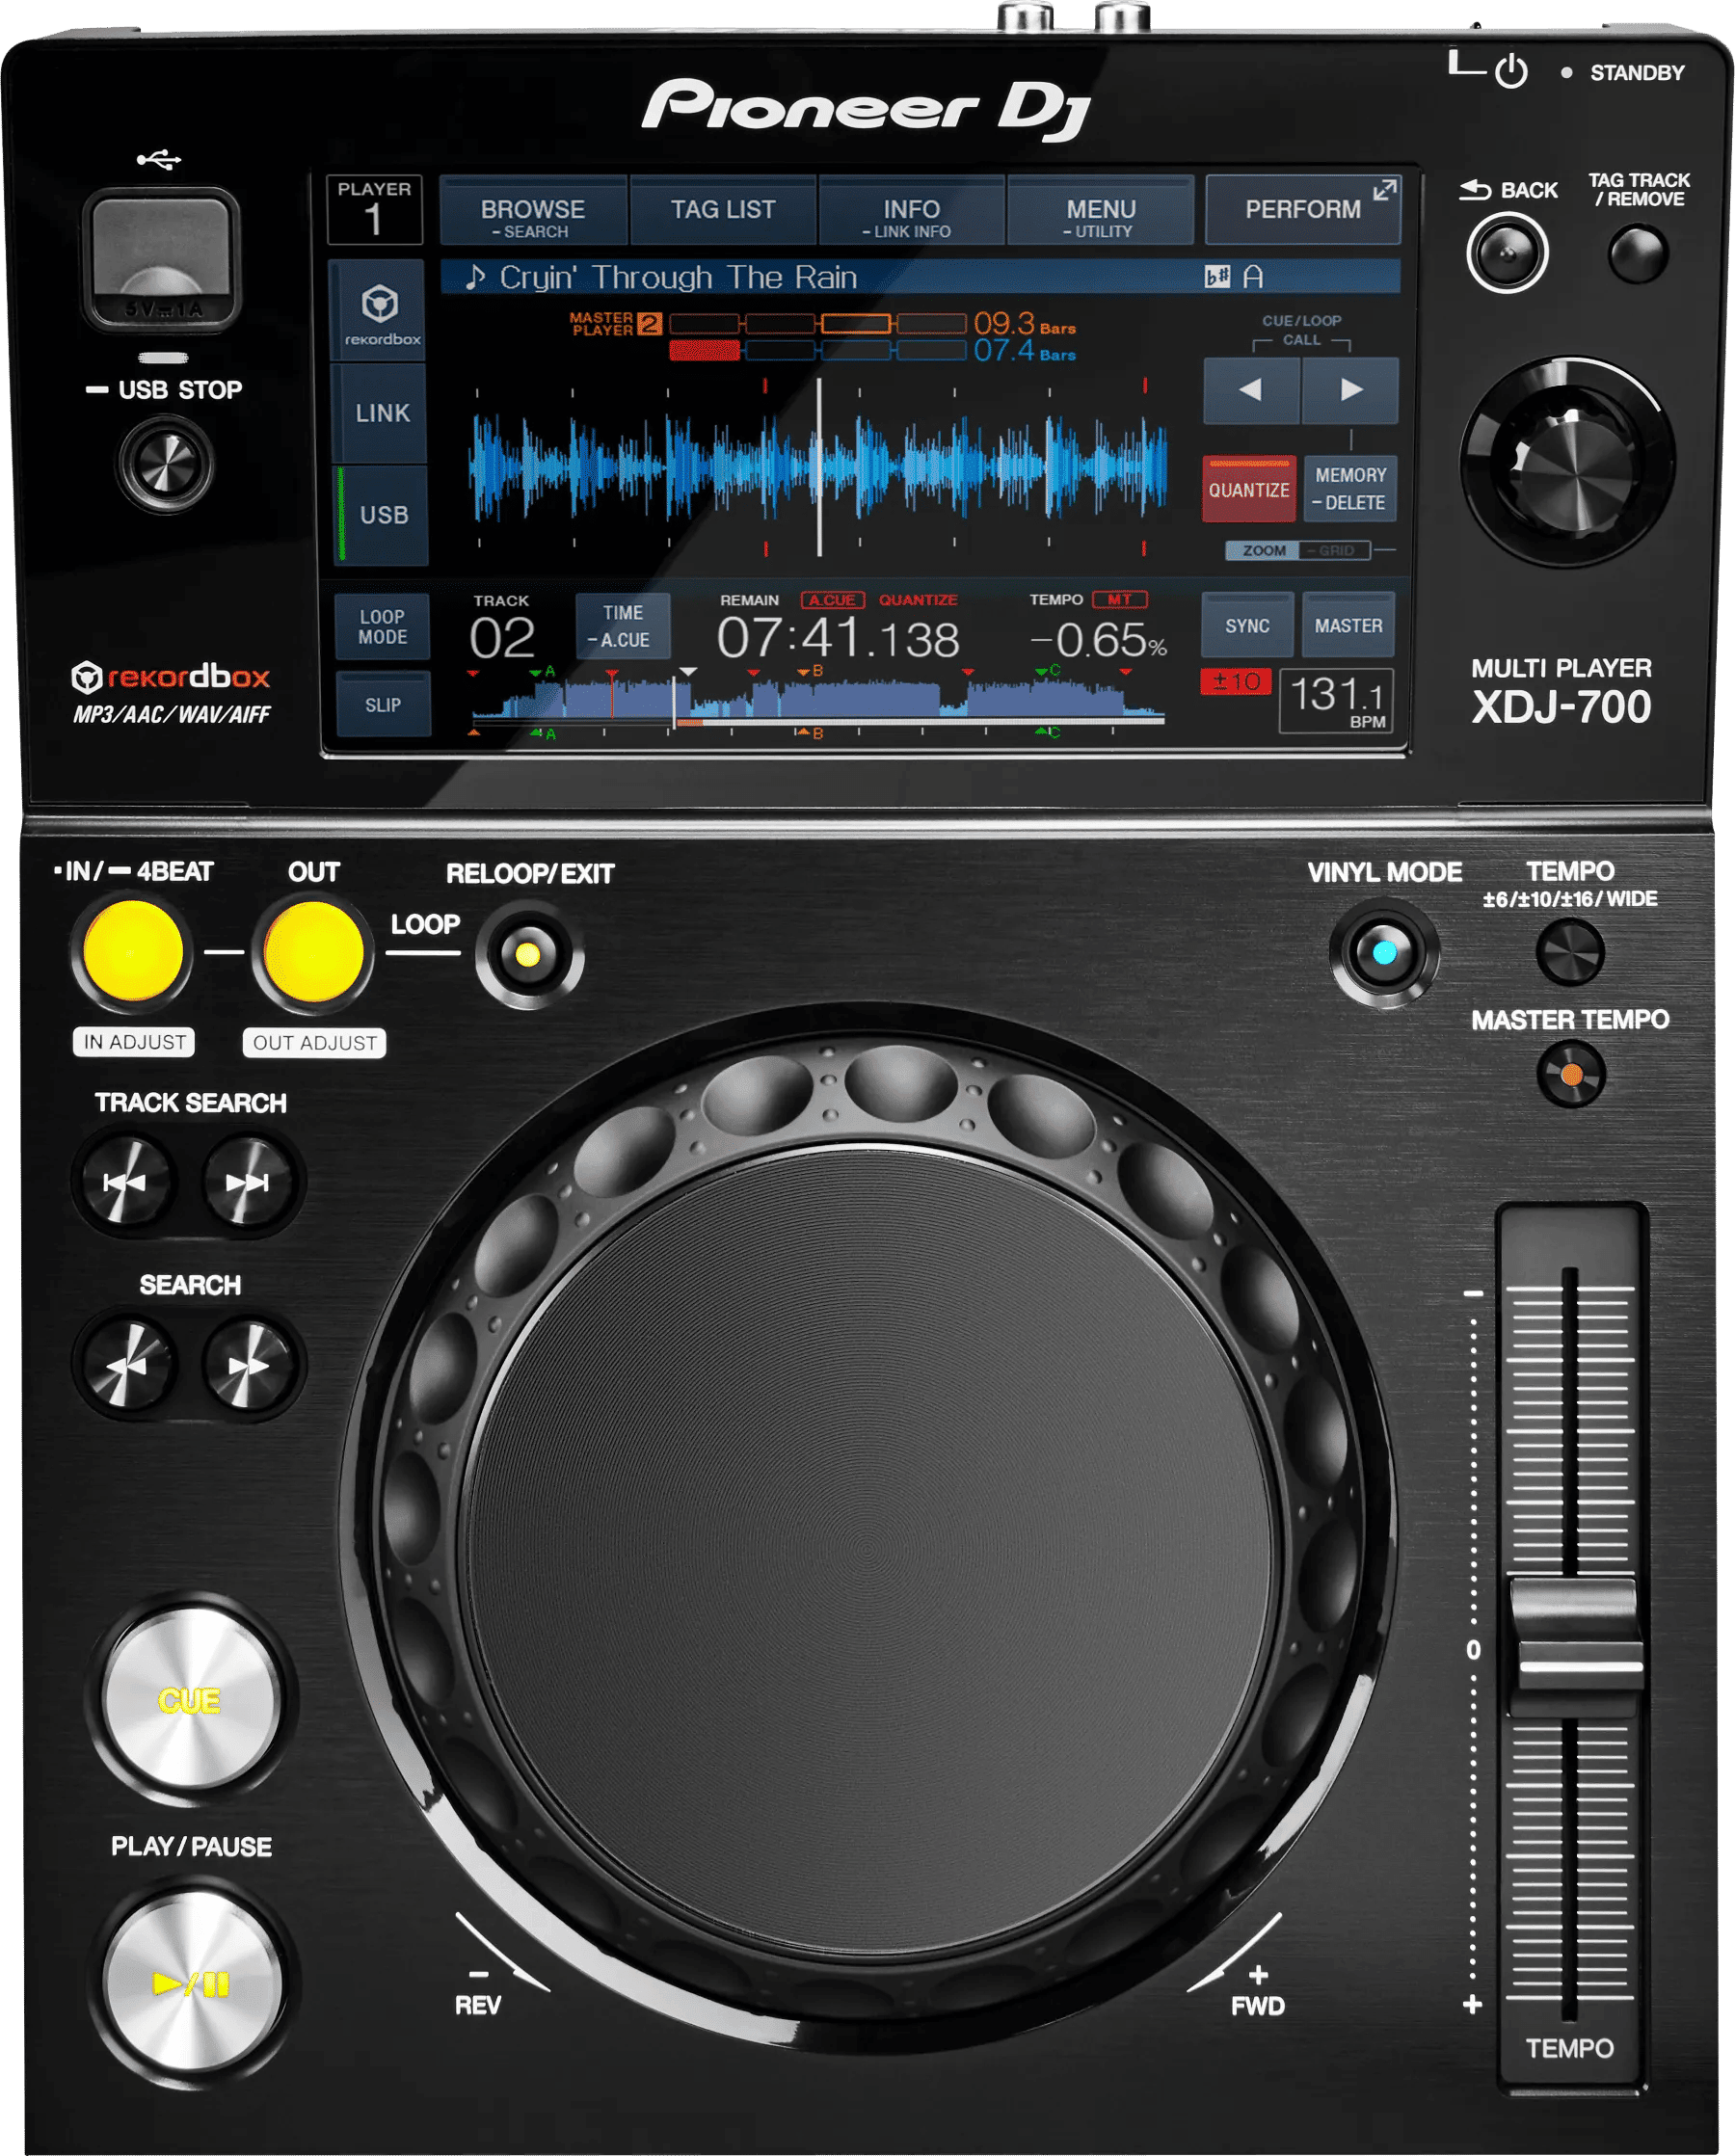Toggle Vinyl Mode button
Viewport: 1735px width, 2156px height.
[x=1384, y=953]
